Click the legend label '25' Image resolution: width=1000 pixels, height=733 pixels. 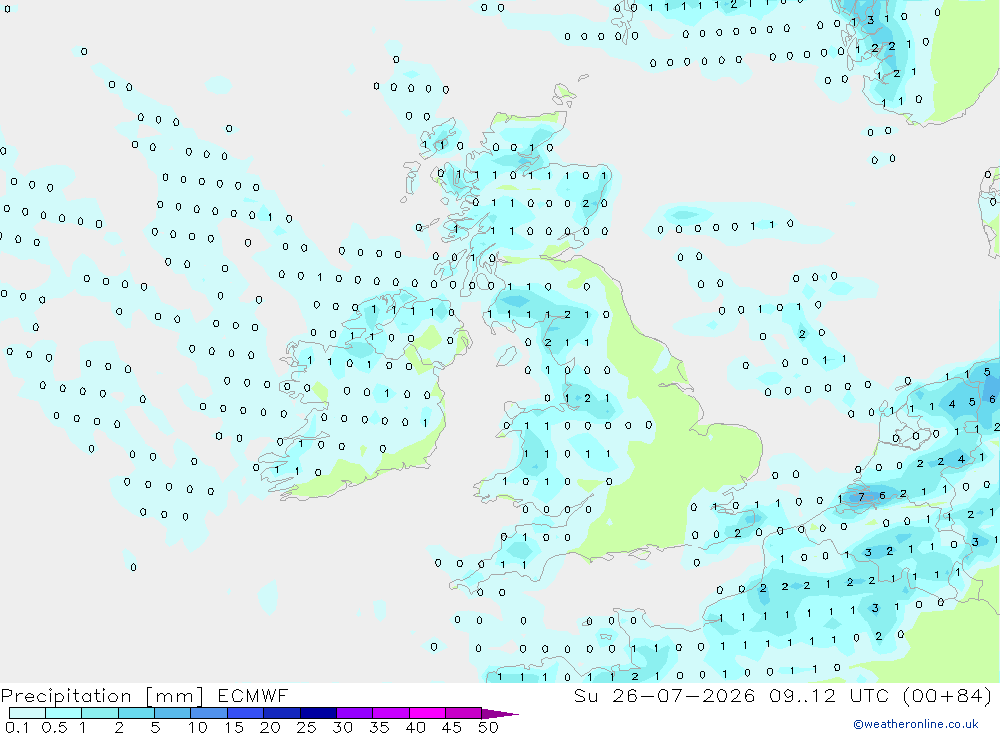coord(306,727)
